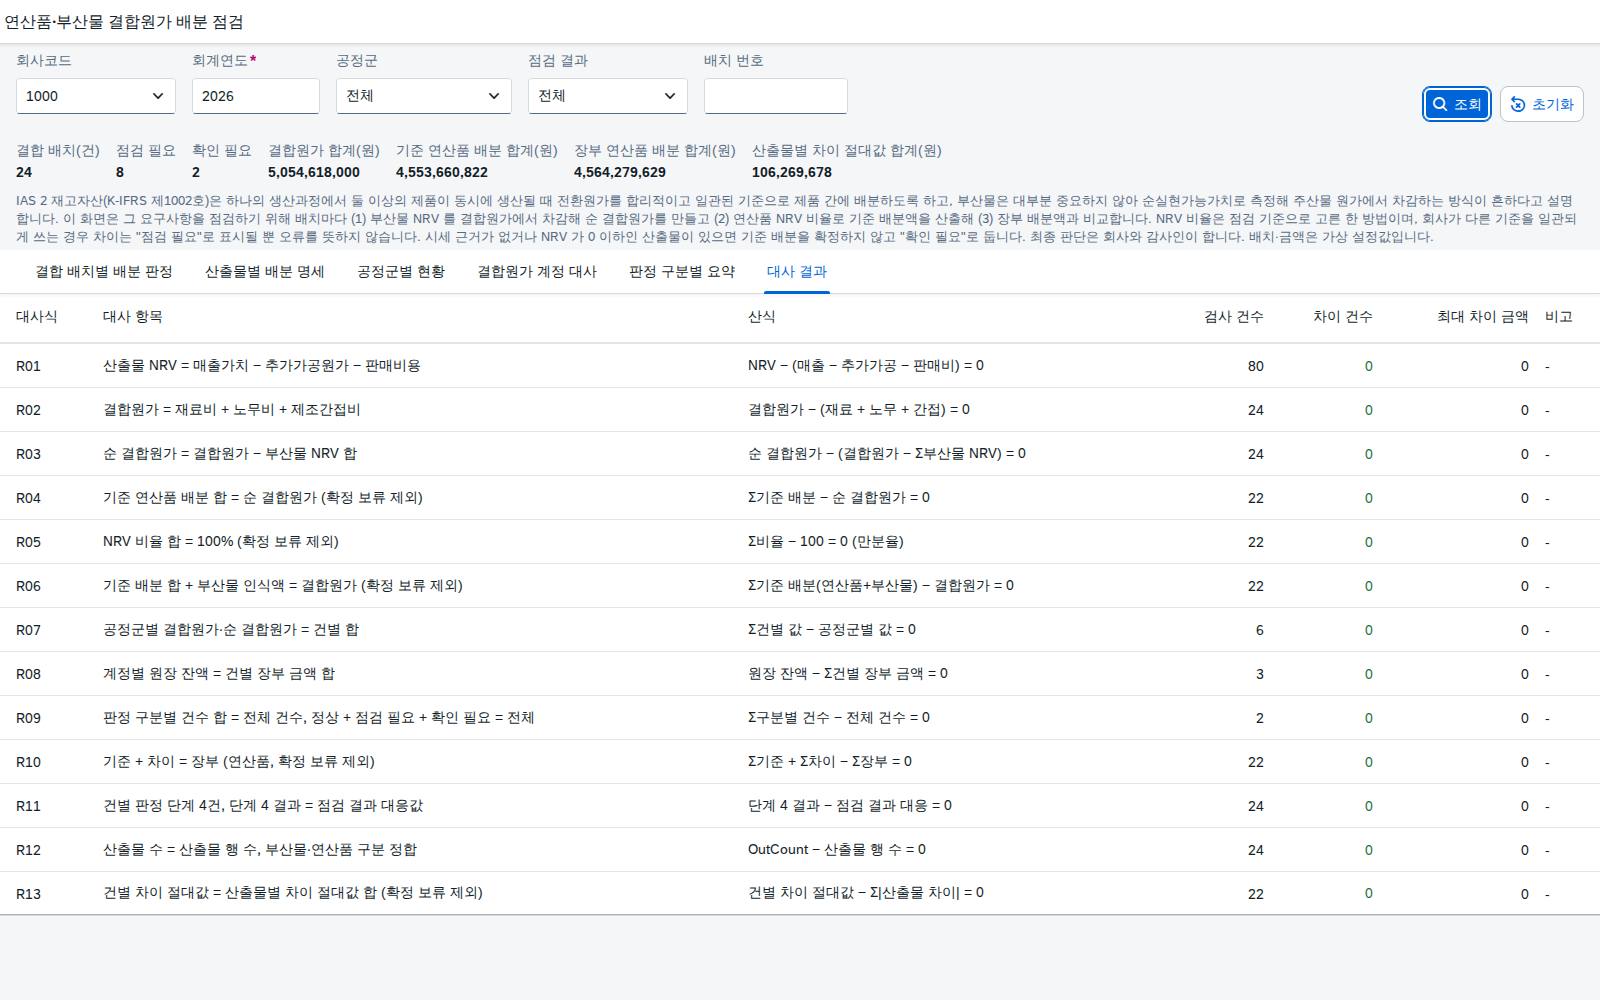Viewport: 1600px width, 1000px height.
Task: Open the 결합원가 계정 대사 tab
Action: point(537,272)
